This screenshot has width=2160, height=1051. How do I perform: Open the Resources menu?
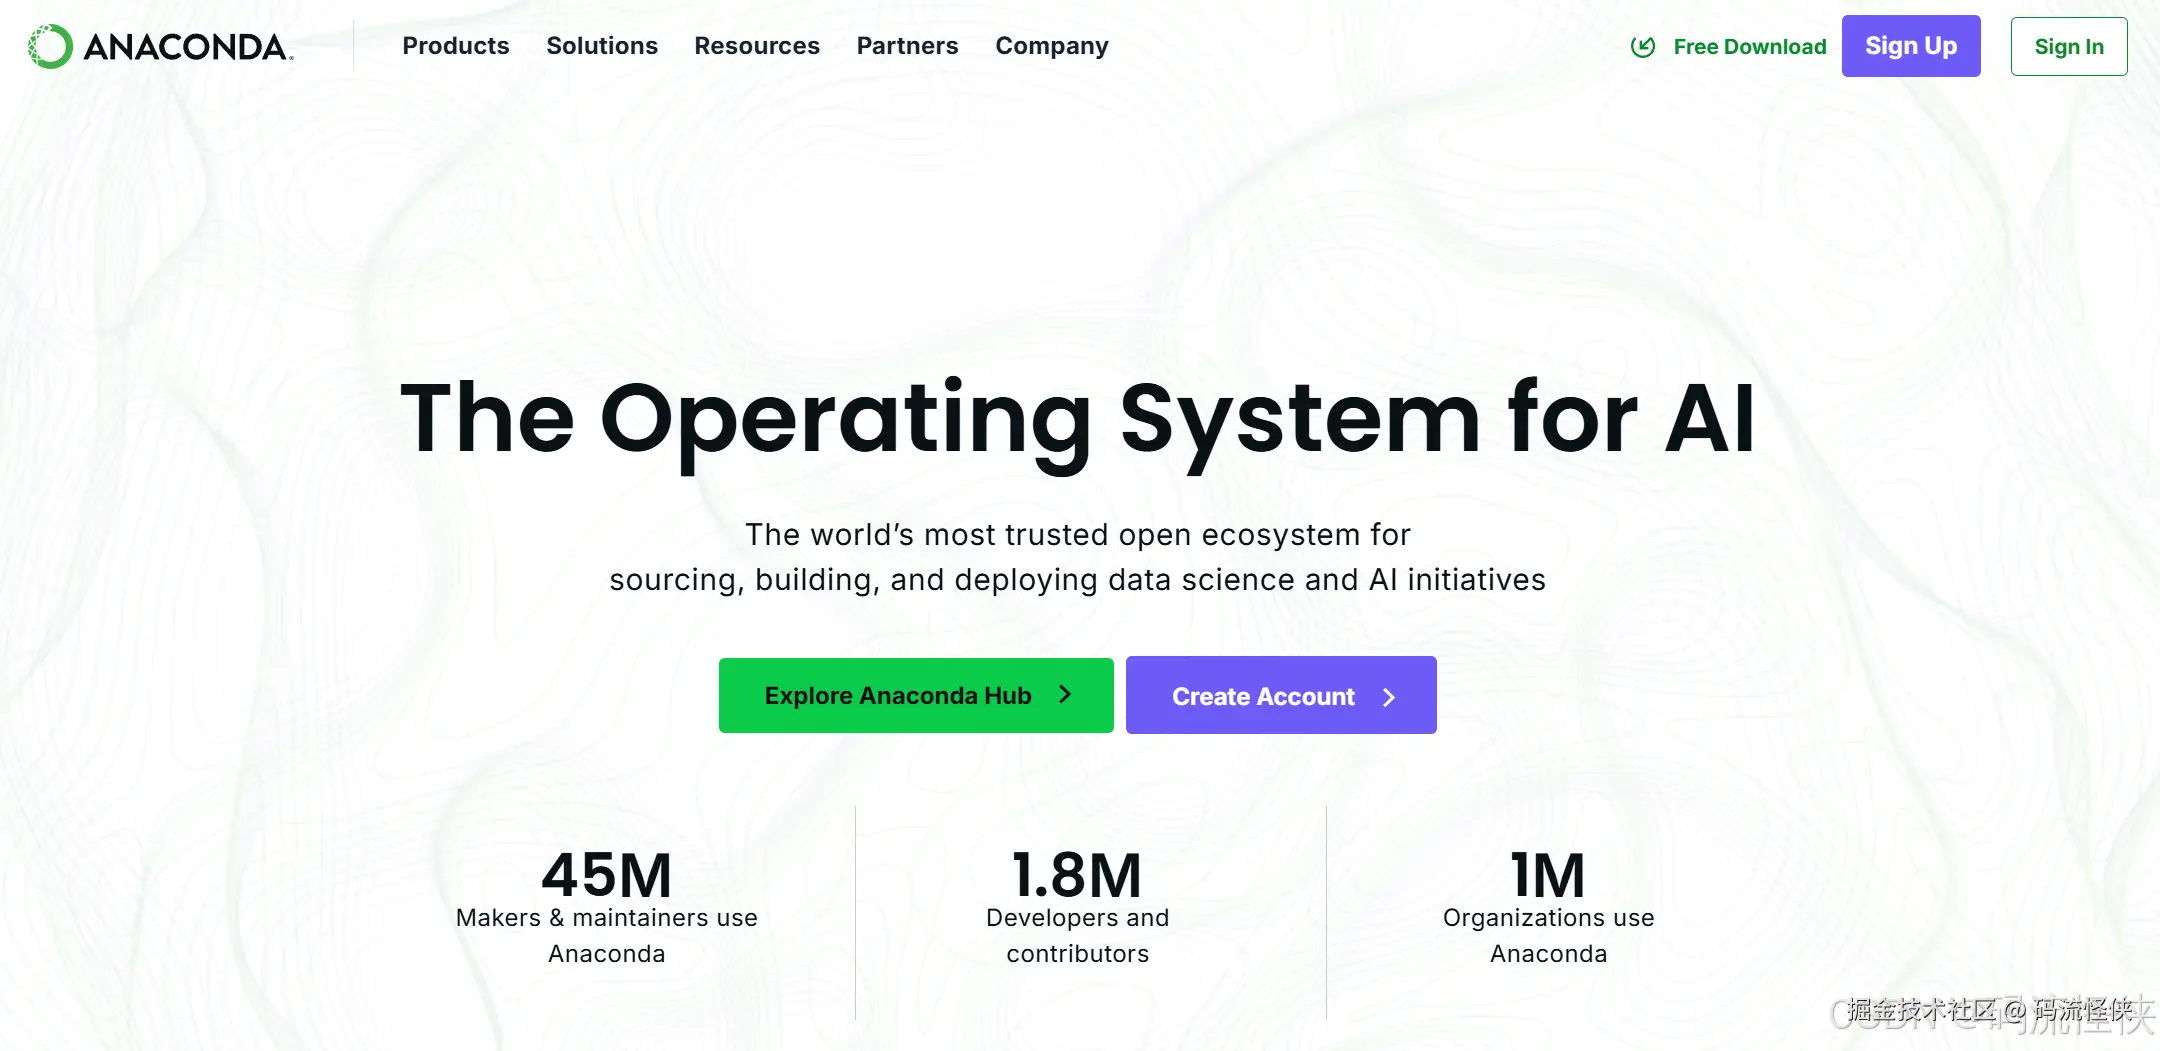[x=757, y=46]
